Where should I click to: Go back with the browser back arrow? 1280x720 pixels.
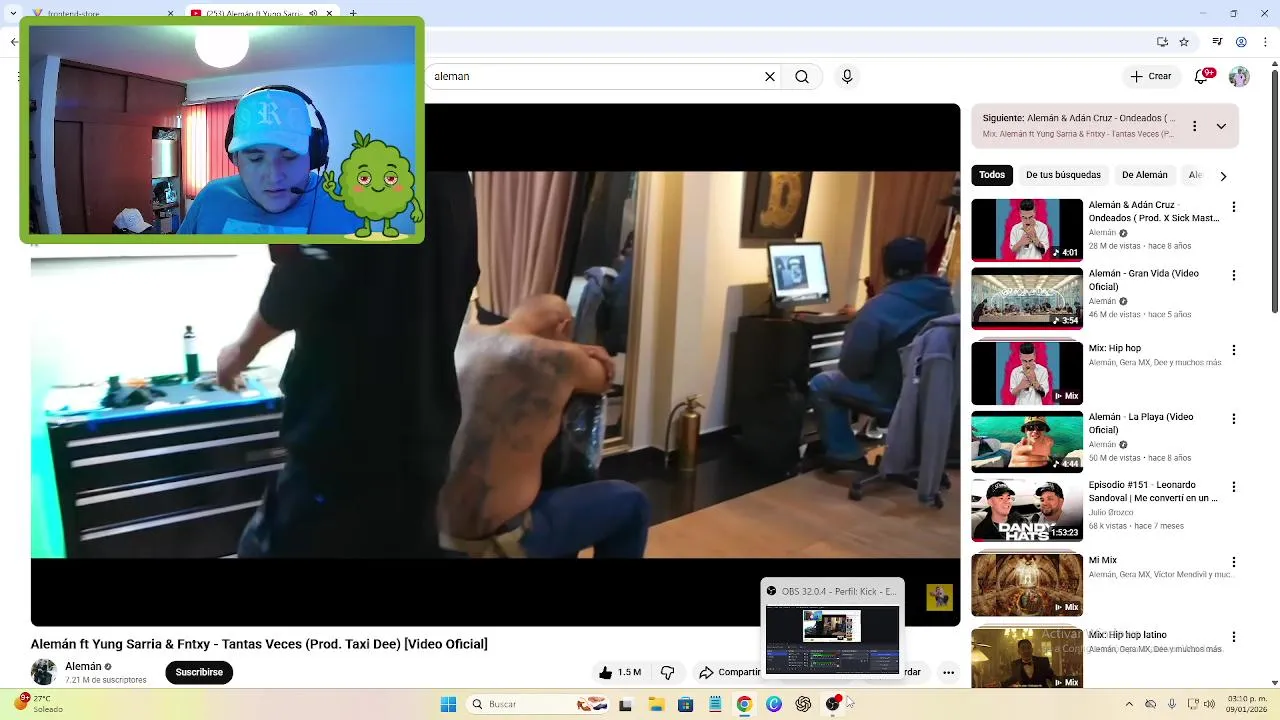[x=14, y=42]
